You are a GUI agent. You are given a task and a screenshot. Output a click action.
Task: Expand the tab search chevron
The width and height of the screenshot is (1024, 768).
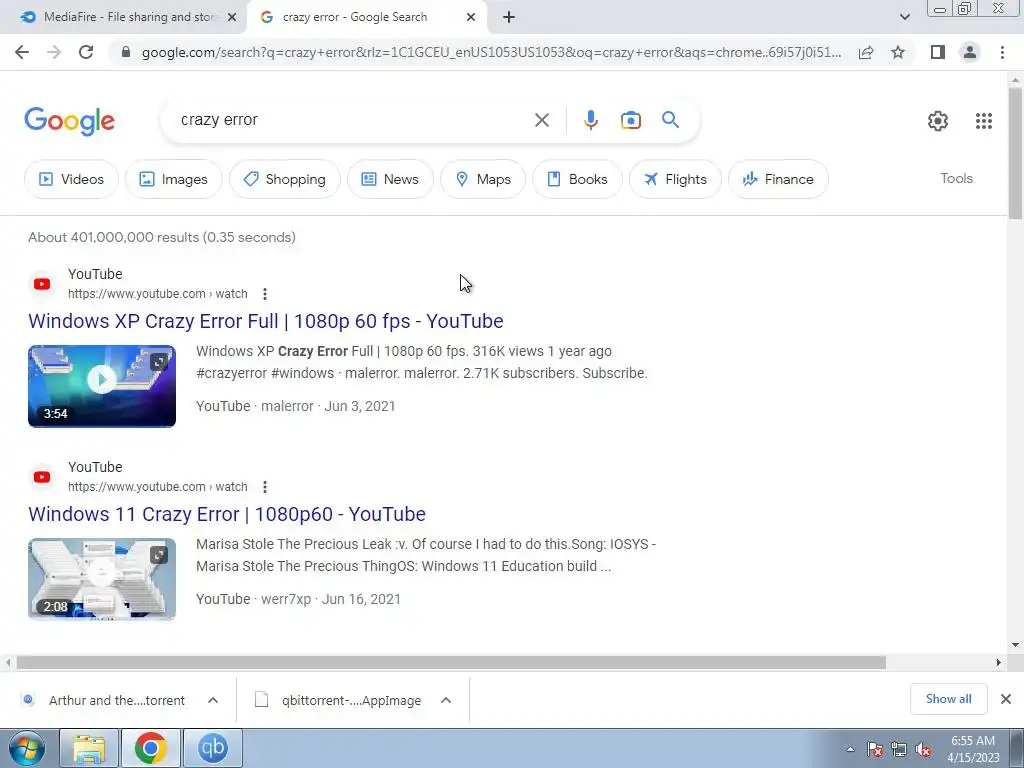pos(904,18)
